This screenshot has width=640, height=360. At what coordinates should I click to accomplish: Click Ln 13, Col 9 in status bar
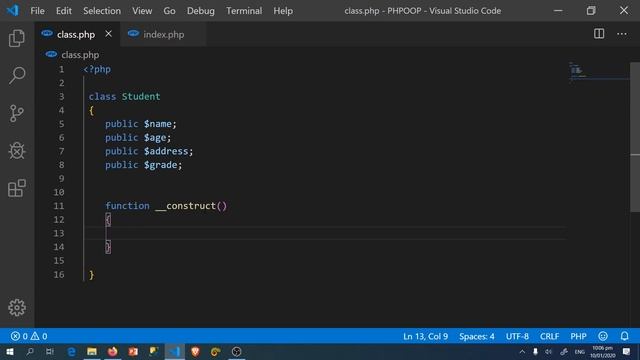click(x=425, y=336)
